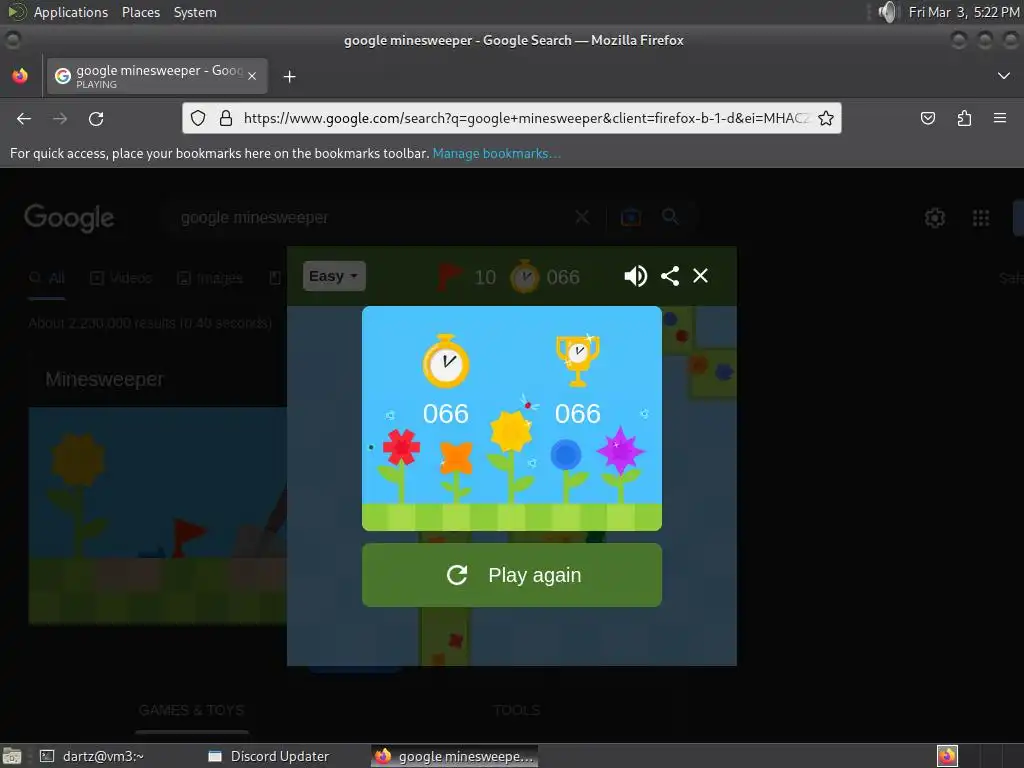Open the Firefox View pinned icon

(x=20, y=76)
